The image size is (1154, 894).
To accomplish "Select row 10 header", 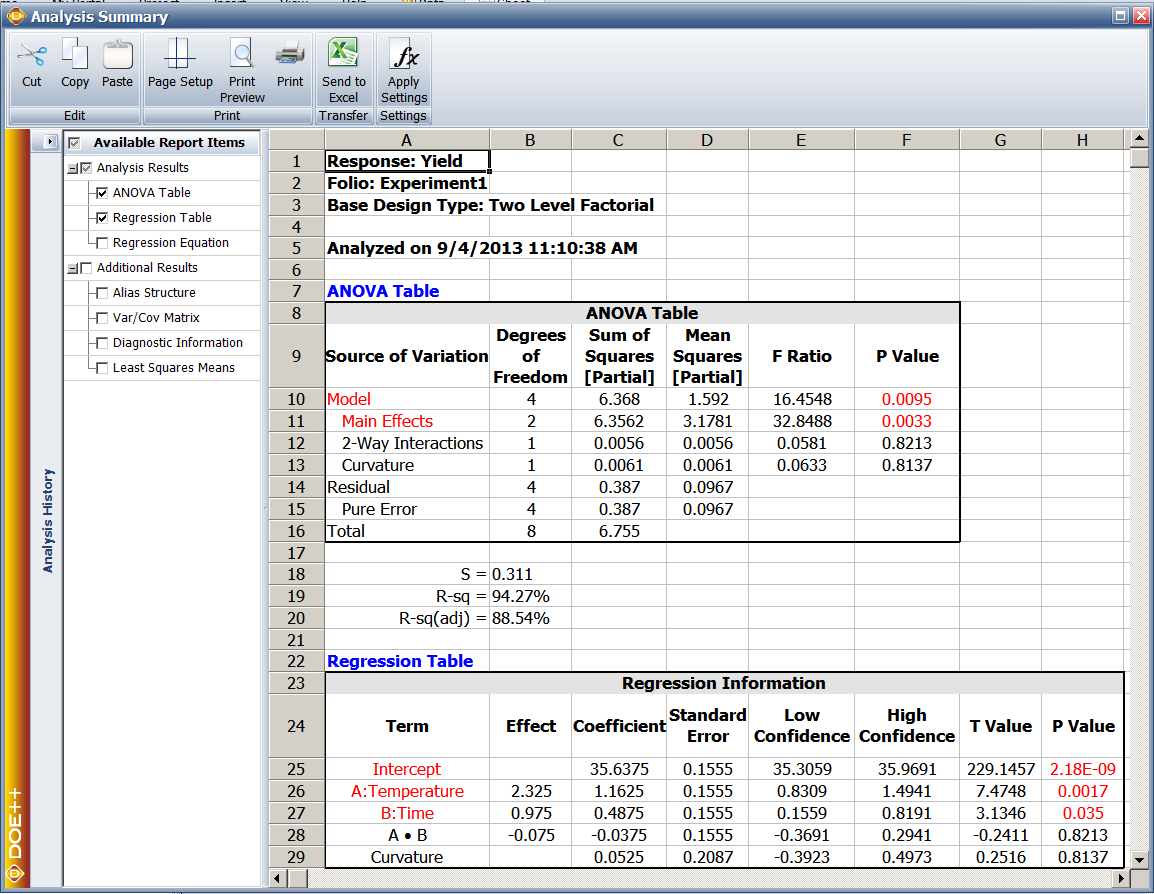I will pos(297,399).
